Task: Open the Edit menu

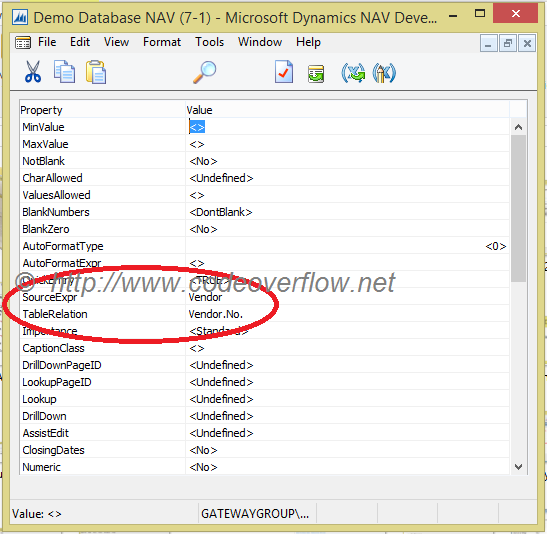Action: click(x=80, y=42)
